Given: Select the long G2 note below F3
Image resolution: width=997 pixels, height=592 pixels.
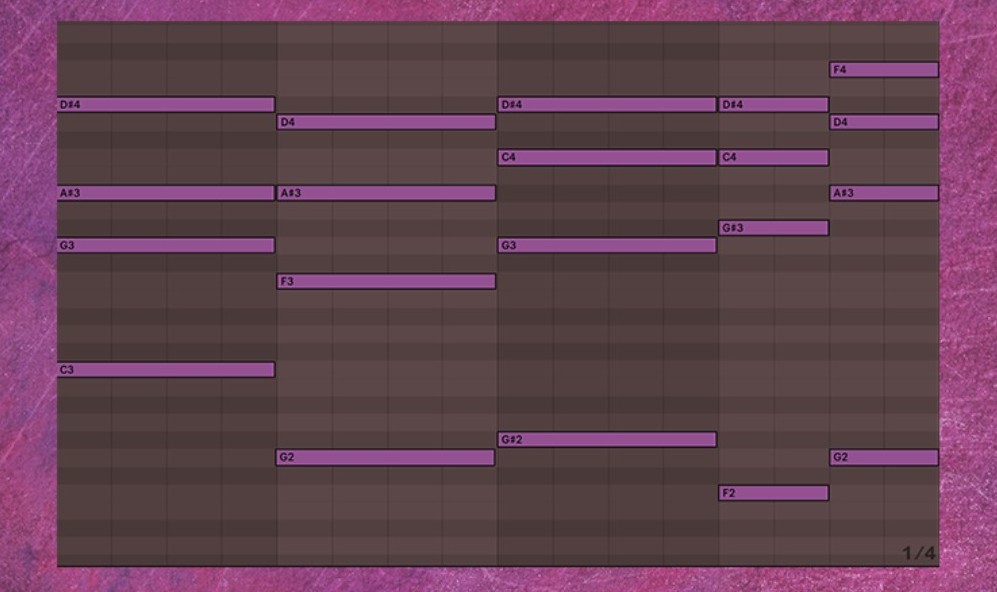Looking at the screenshot, I should (x=385, y=457).
